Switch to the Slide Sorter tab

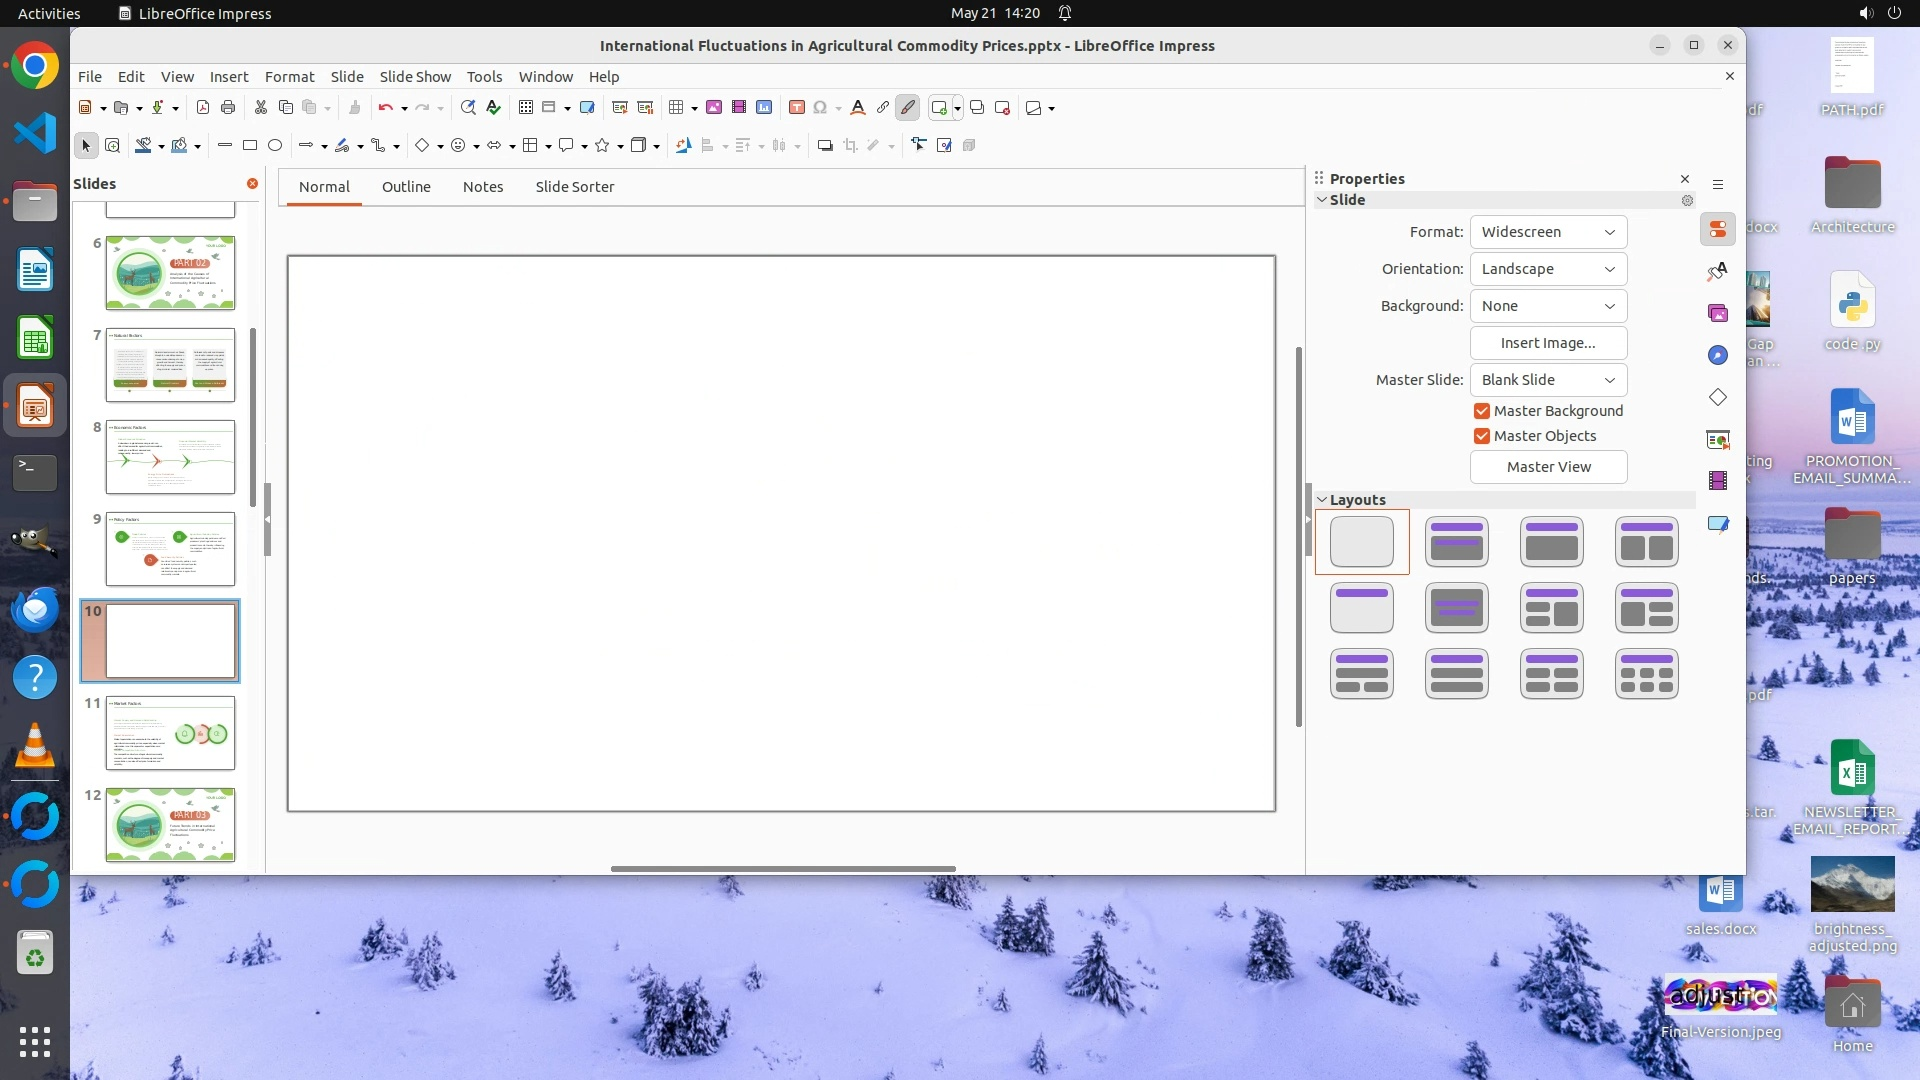tap(574, 187)
